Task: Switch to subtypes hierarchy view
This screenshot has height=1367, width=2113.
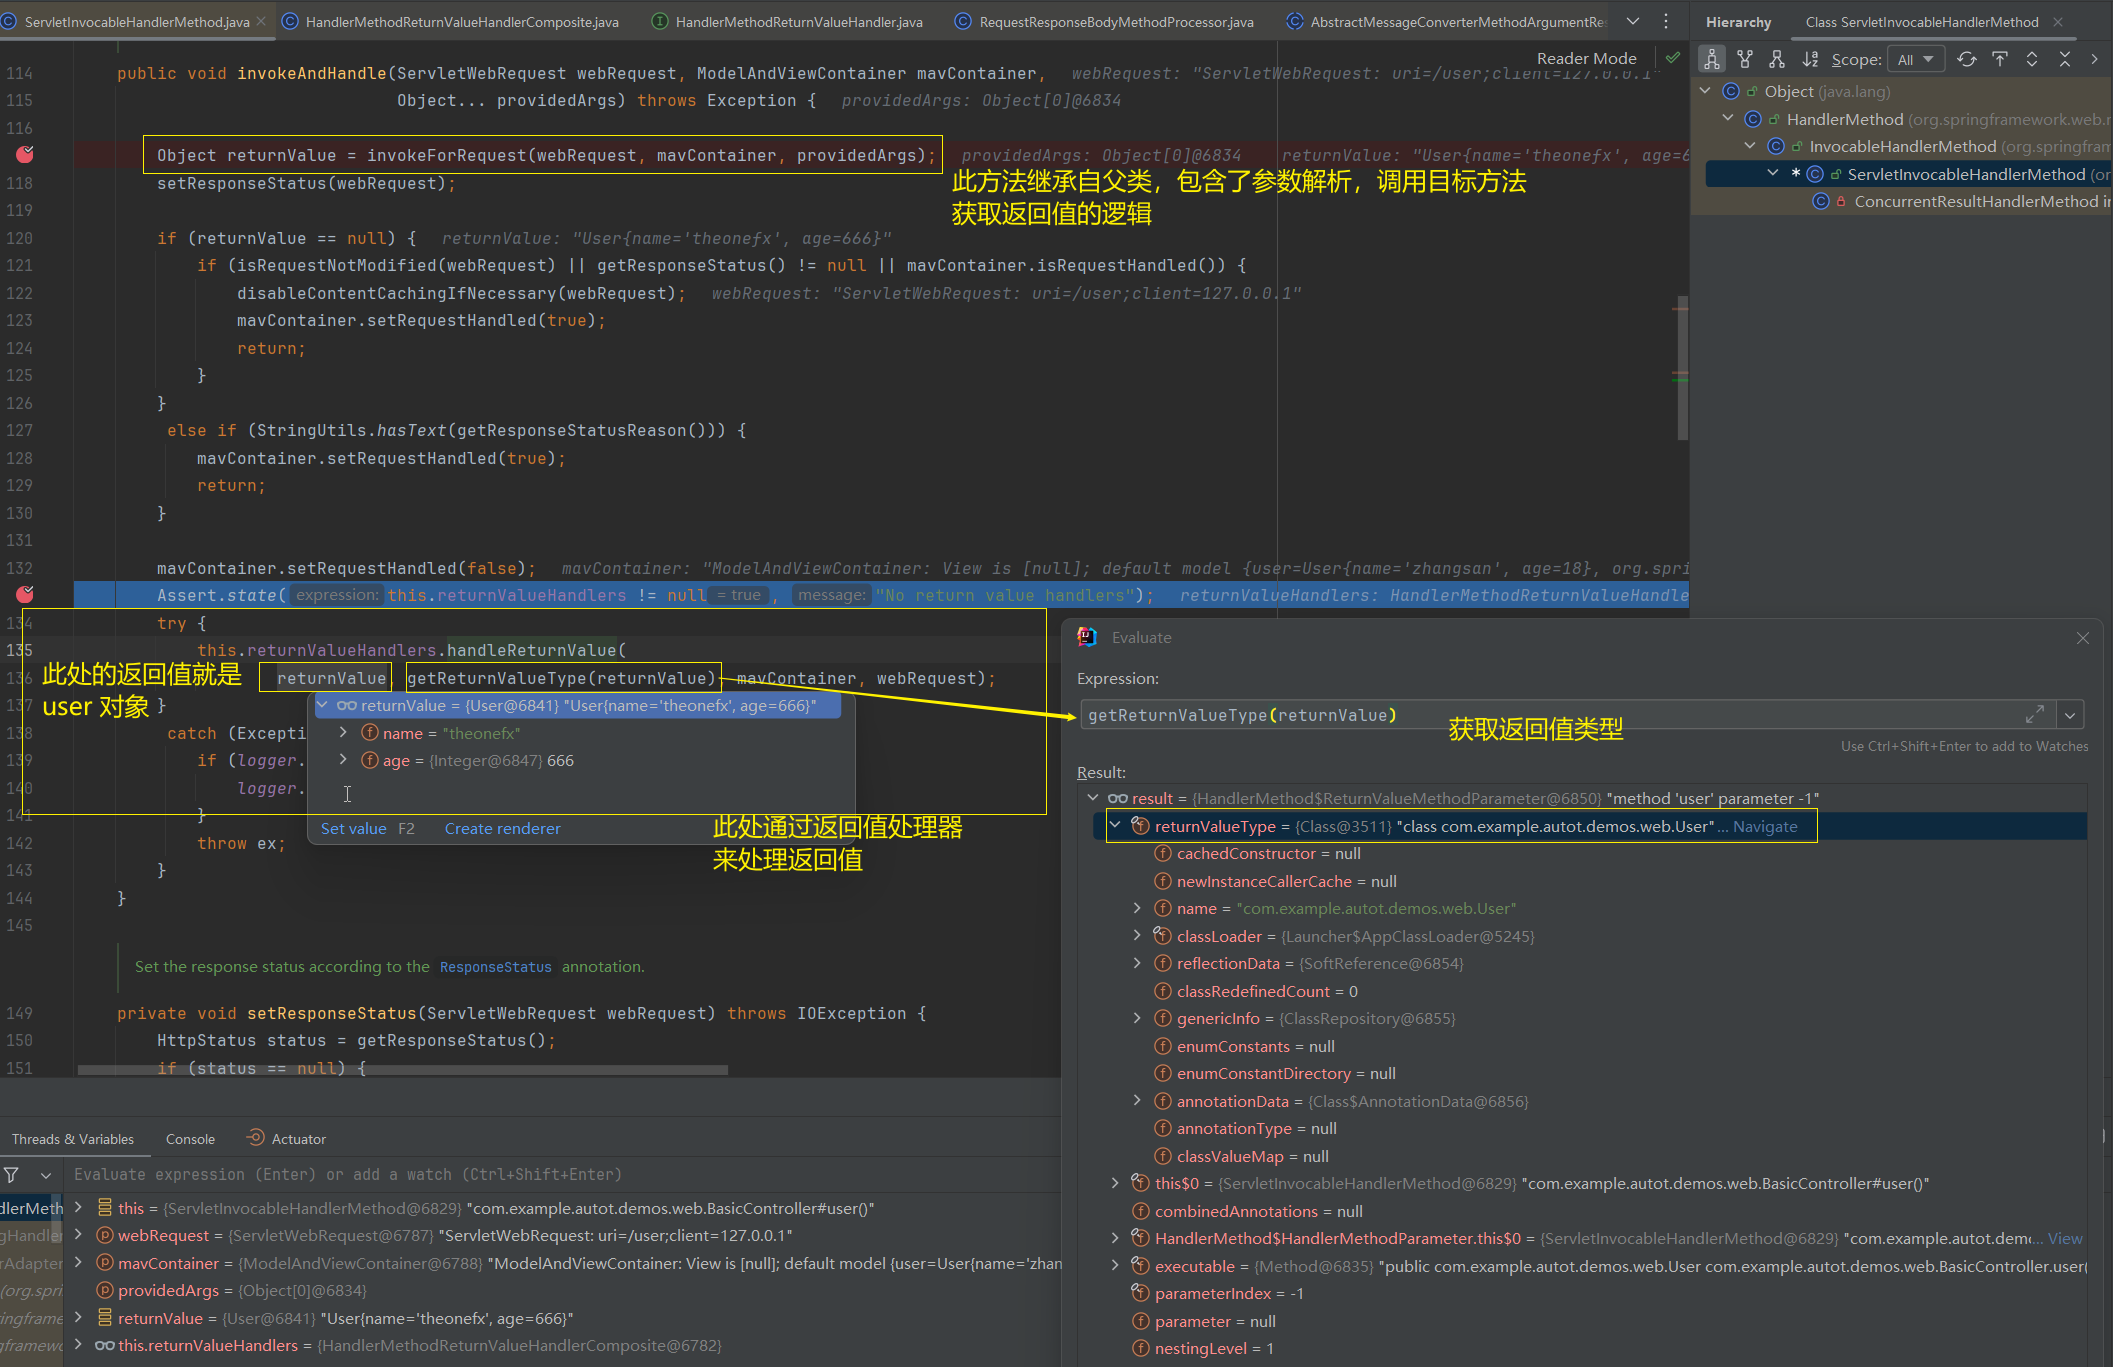Action: click(1777, 60)
